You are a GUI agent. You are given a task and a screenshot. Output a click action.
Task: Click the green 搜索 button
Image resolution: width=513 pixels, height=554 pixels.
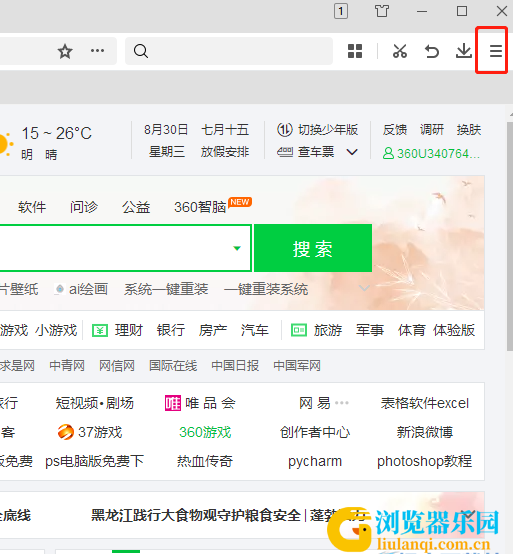pyautogui.click(x=313, y=248)
